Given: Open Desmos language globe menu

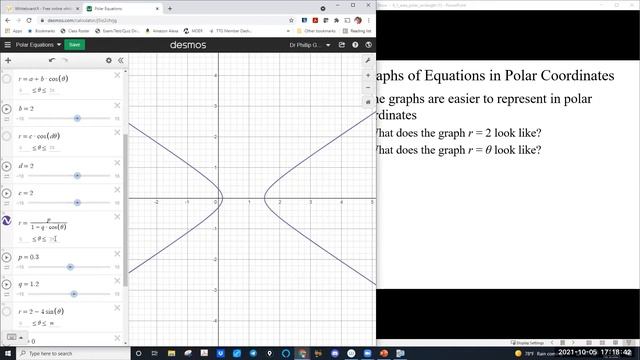Looking at the screenshot, I should click(x=369, y=45).
